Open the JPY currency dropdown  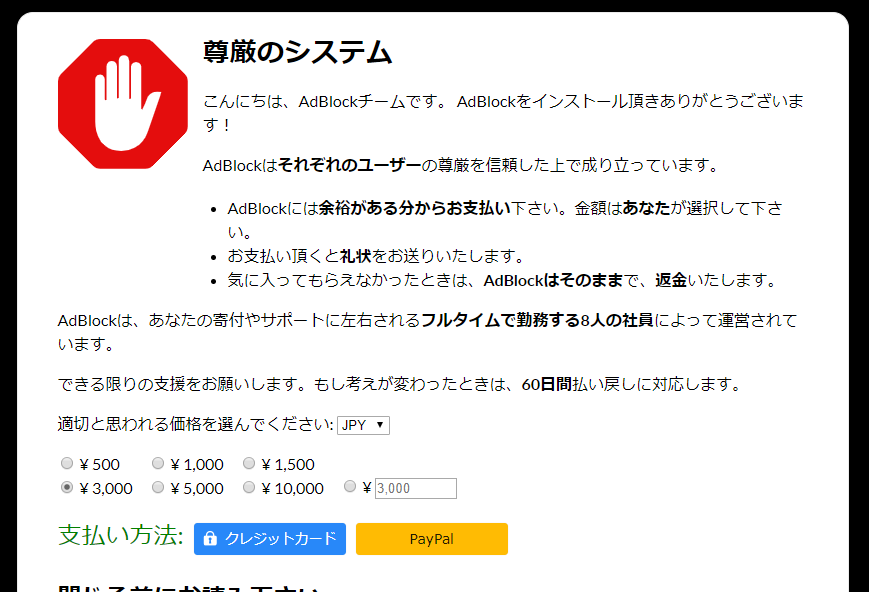tap(363, 425)
